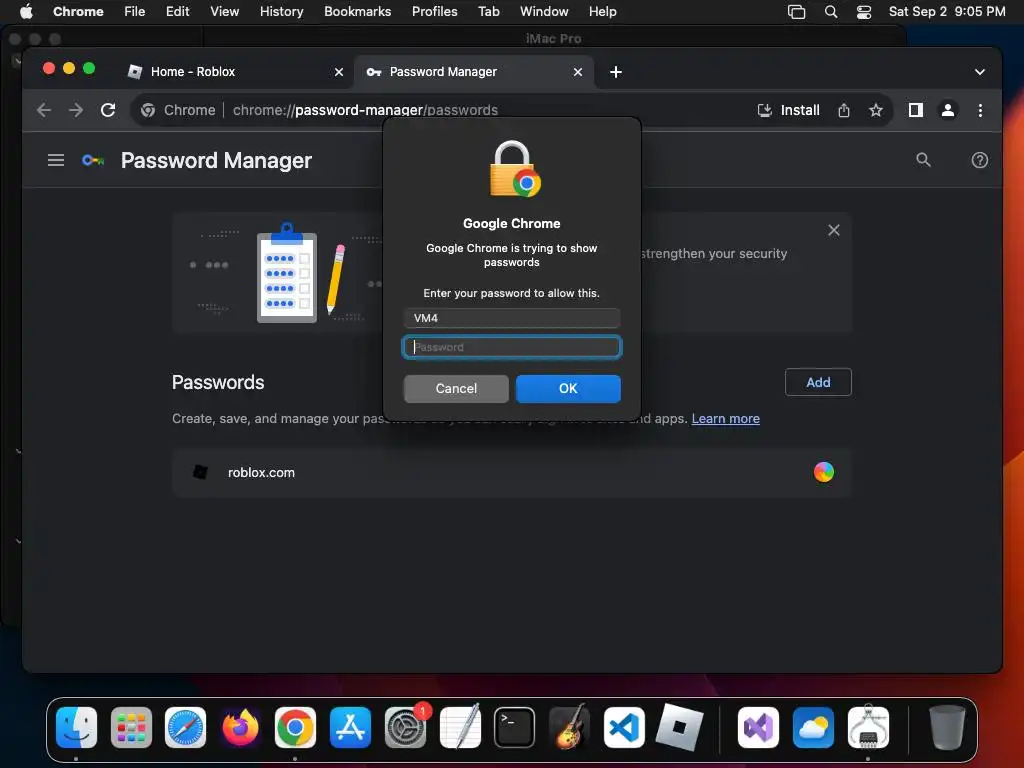
Task: Open a new tab with plus button
Action: coord(615,72)
